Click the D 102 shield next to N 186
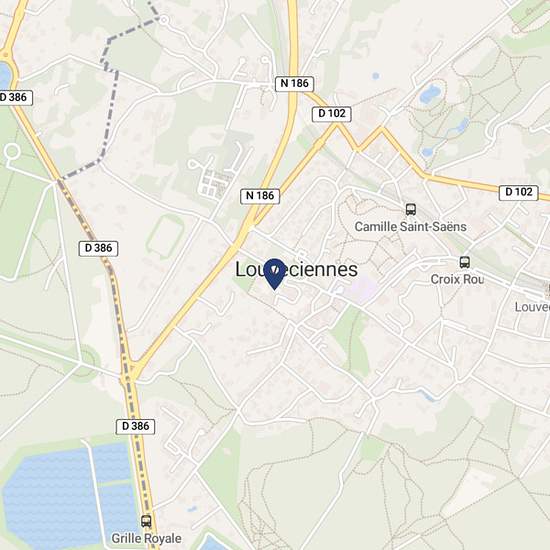Screen dimensions: 550x550 331,114
